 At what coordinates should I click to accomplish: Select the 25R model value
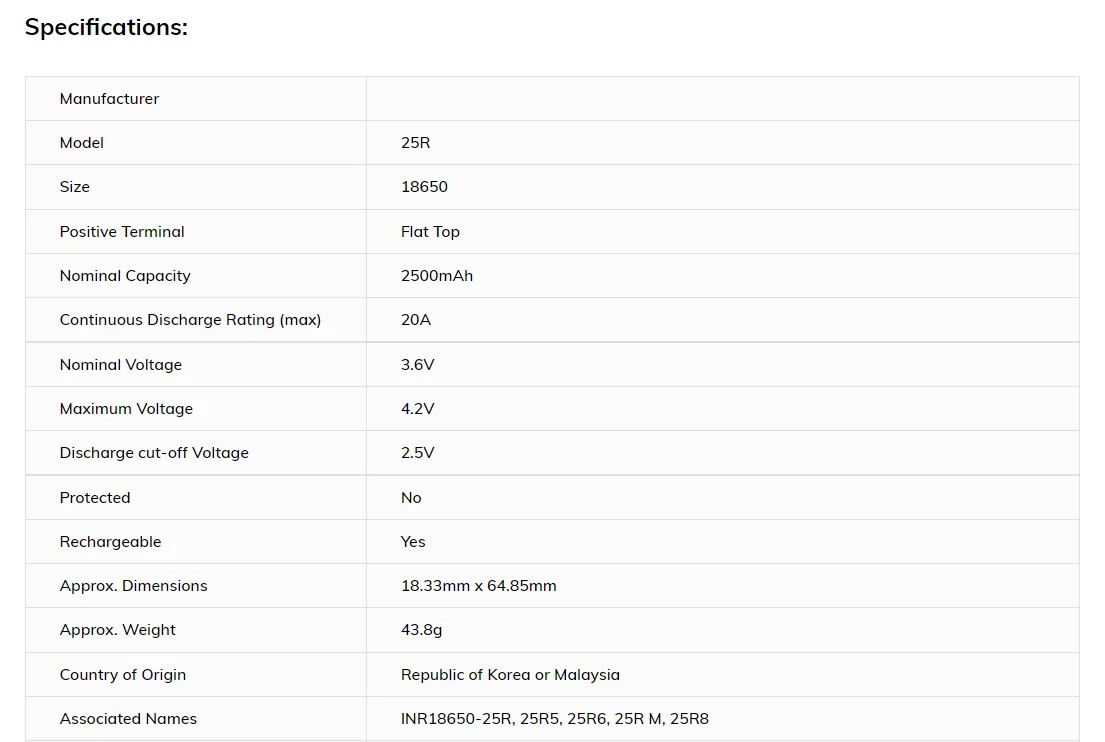tap(415, 143)
